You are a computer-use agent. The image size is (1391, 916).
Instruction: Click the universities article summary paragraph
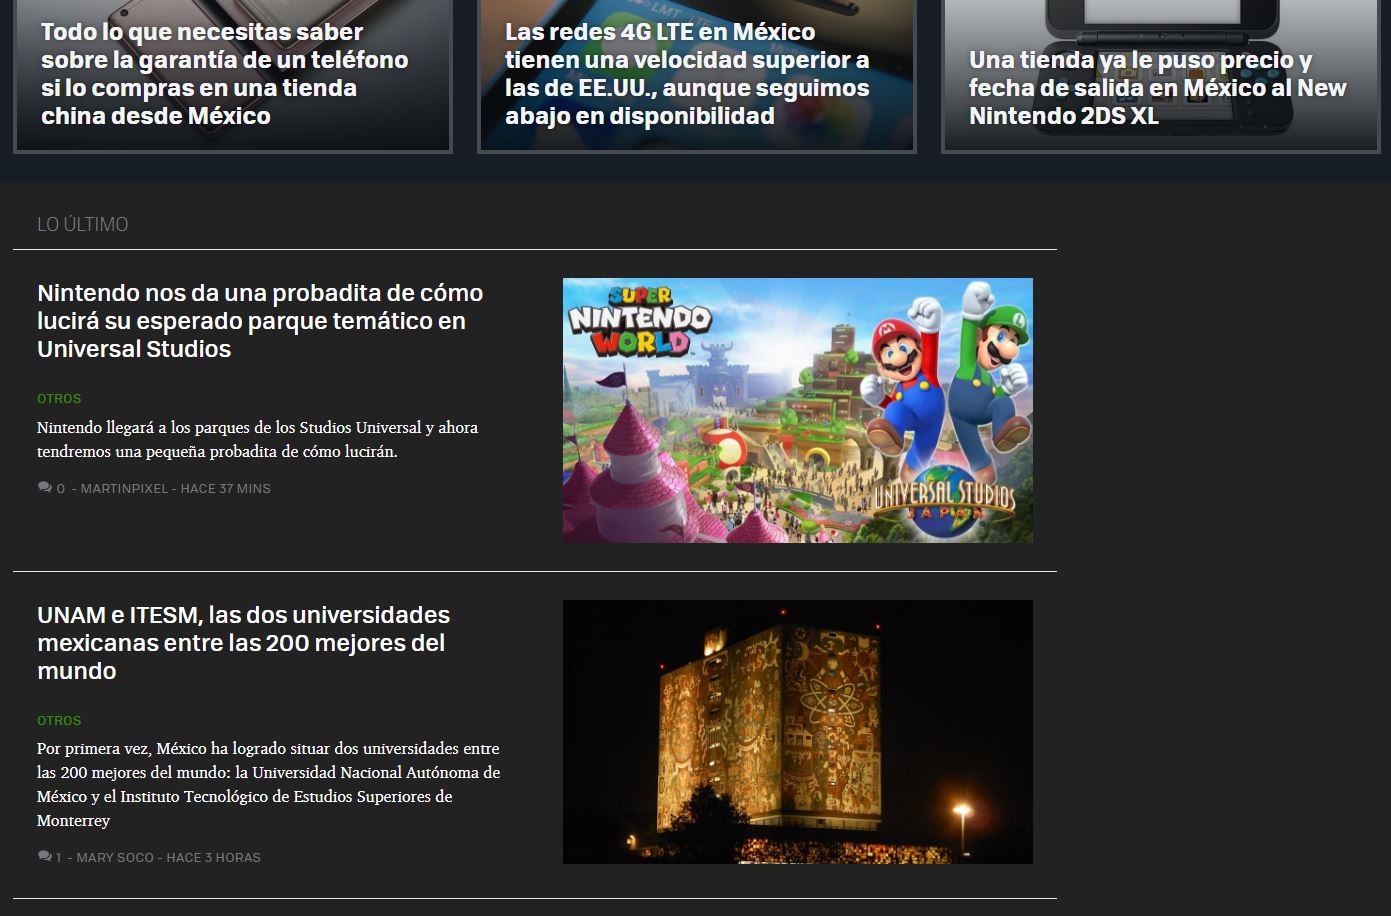coord(268,784)
